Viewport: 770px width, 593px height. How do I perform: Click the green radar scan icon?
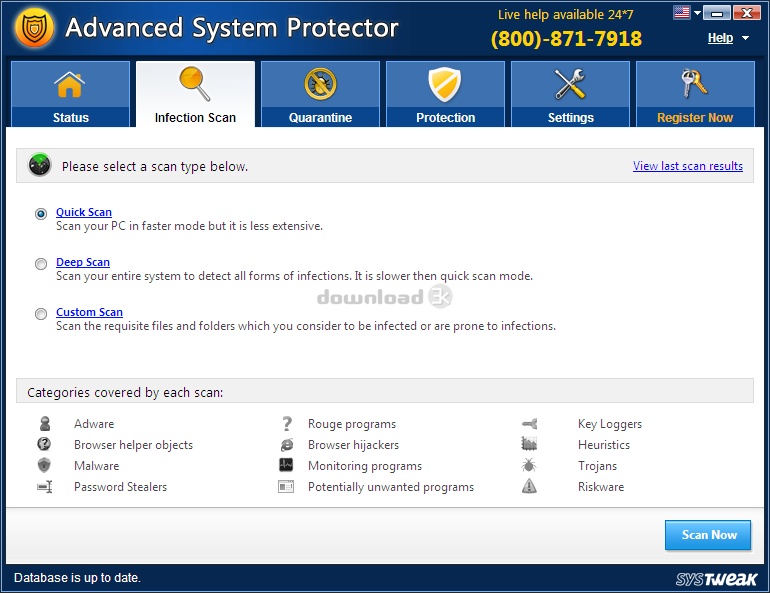click(40, 165)
